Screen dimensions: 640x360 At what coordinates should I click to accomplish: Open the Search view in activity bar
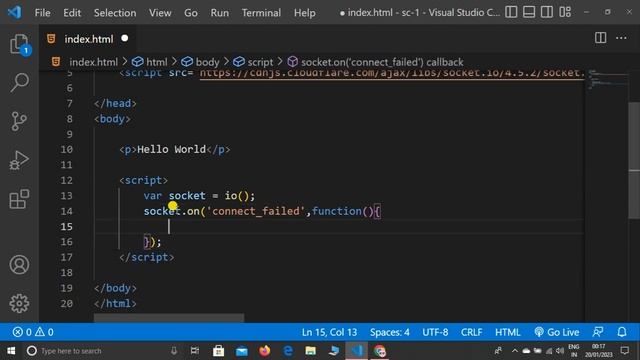click(x=19, y=83)
